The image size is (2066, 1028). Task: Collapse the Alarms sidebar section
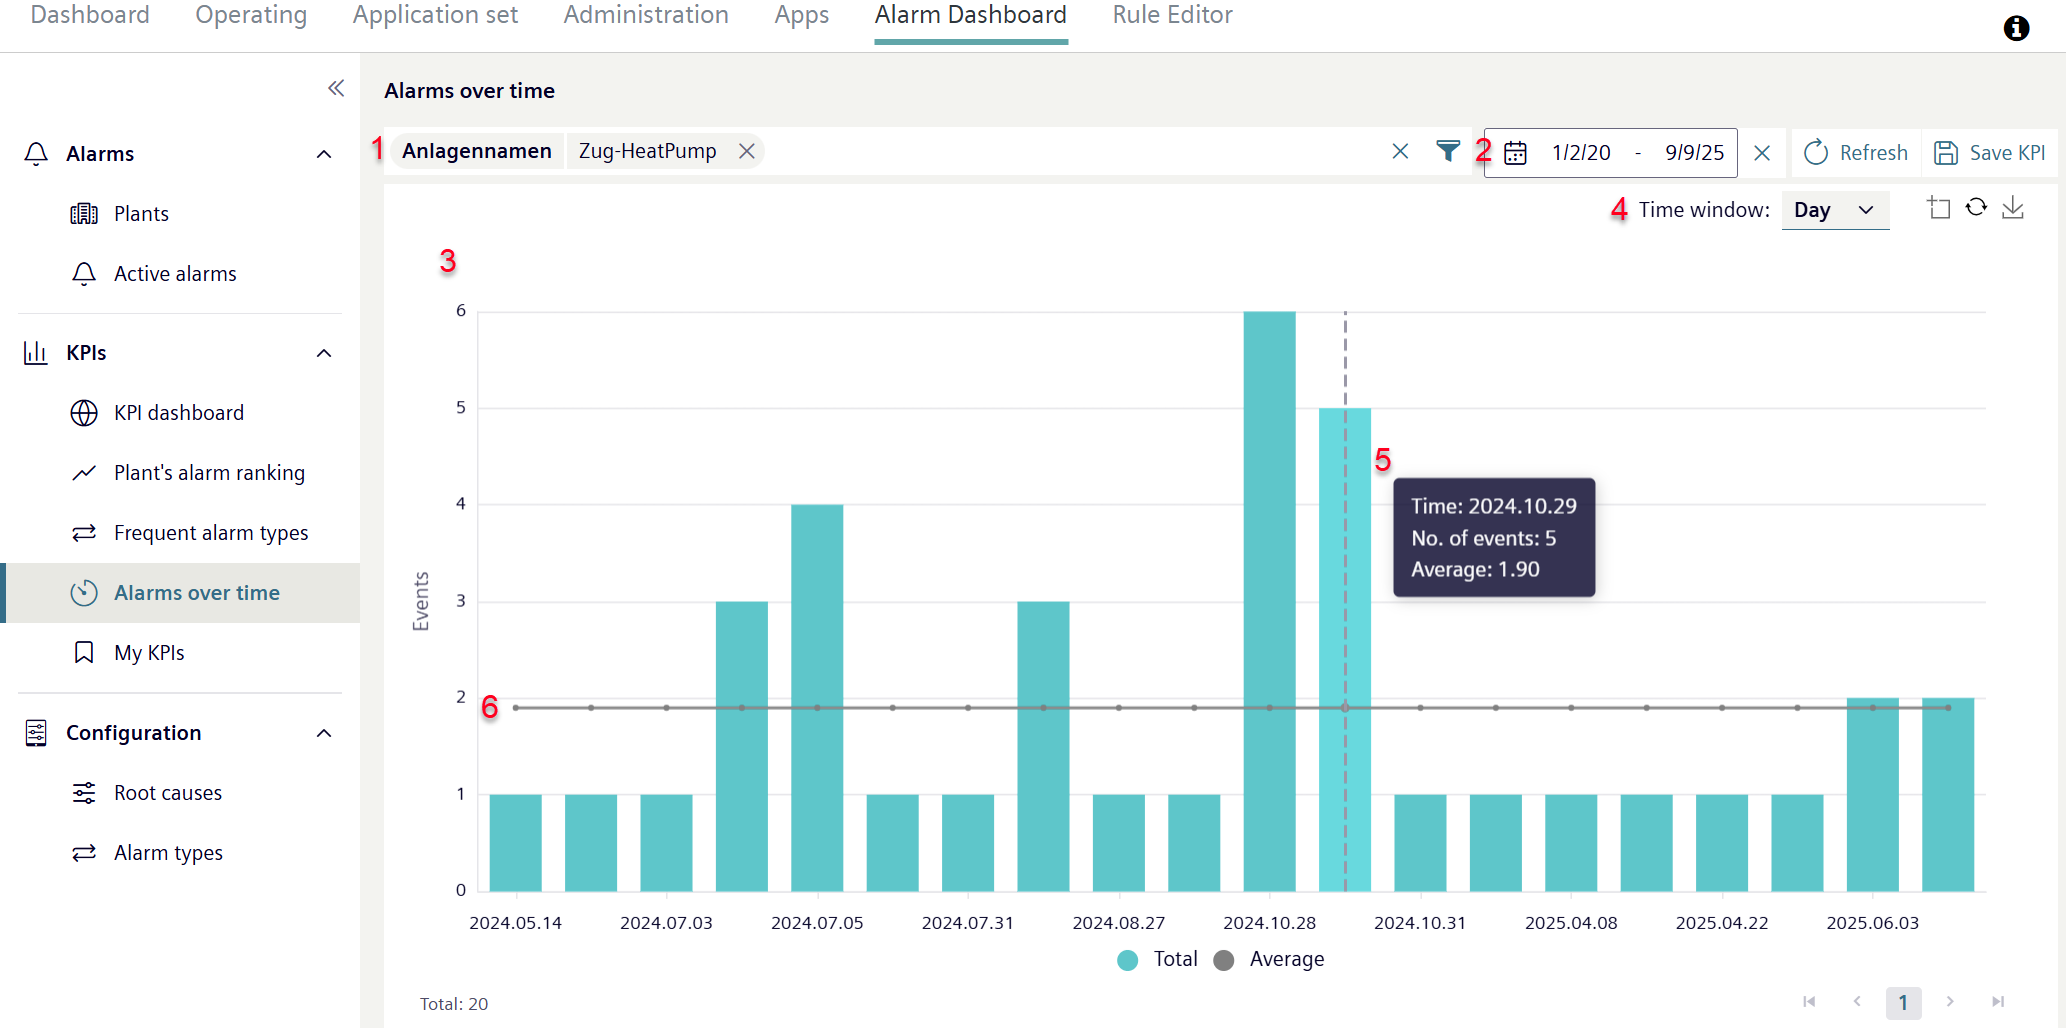(x=324, y=154)
